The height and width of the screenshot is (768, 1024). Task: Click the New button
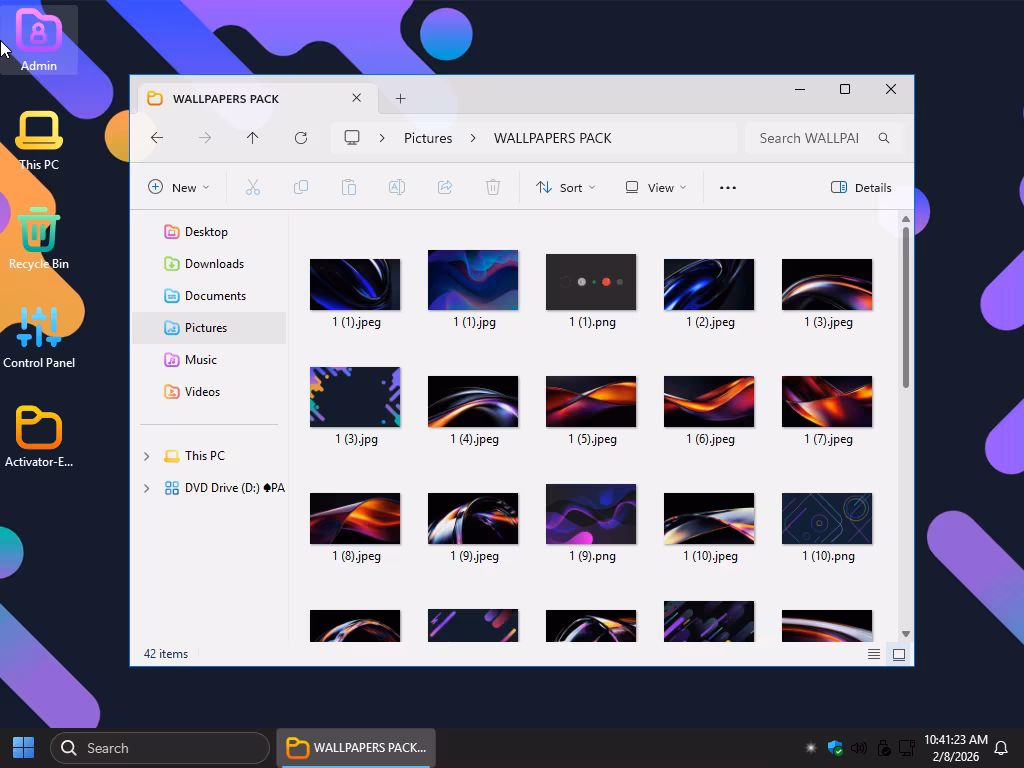(x=179, y=187)
